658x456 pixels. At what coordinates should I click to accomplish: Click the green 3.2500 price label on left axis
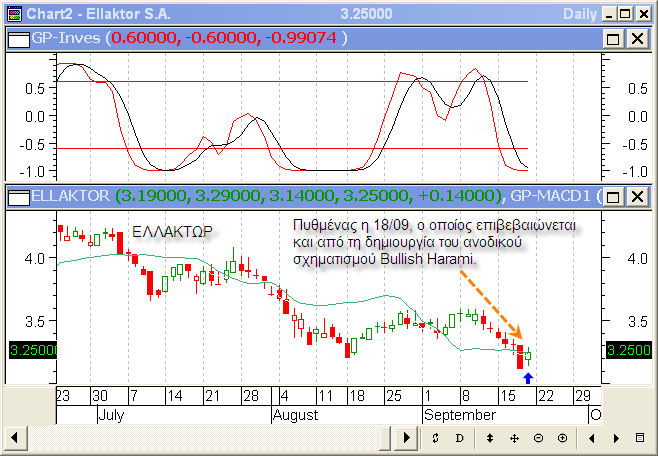[x=27, y=351]
